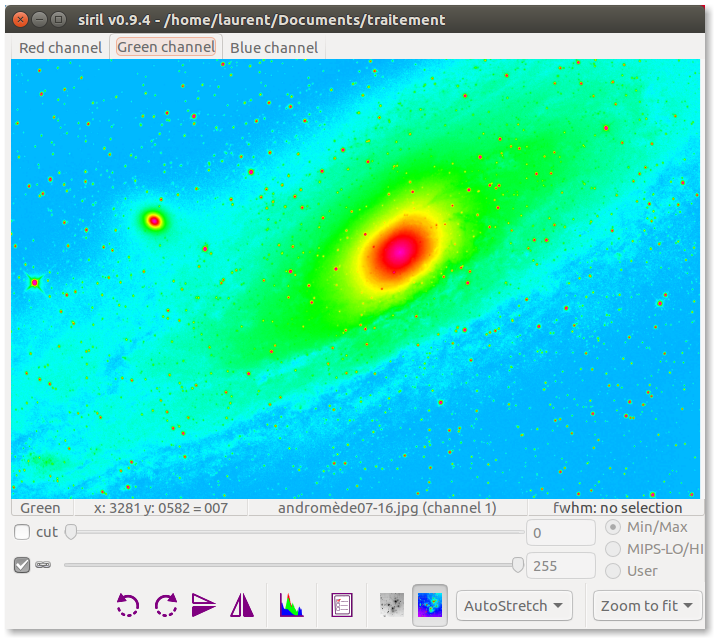This screenshot has width=714, height=638.
Task: Open the AutoStretch dropdown
Action: (x=514, y=606)
